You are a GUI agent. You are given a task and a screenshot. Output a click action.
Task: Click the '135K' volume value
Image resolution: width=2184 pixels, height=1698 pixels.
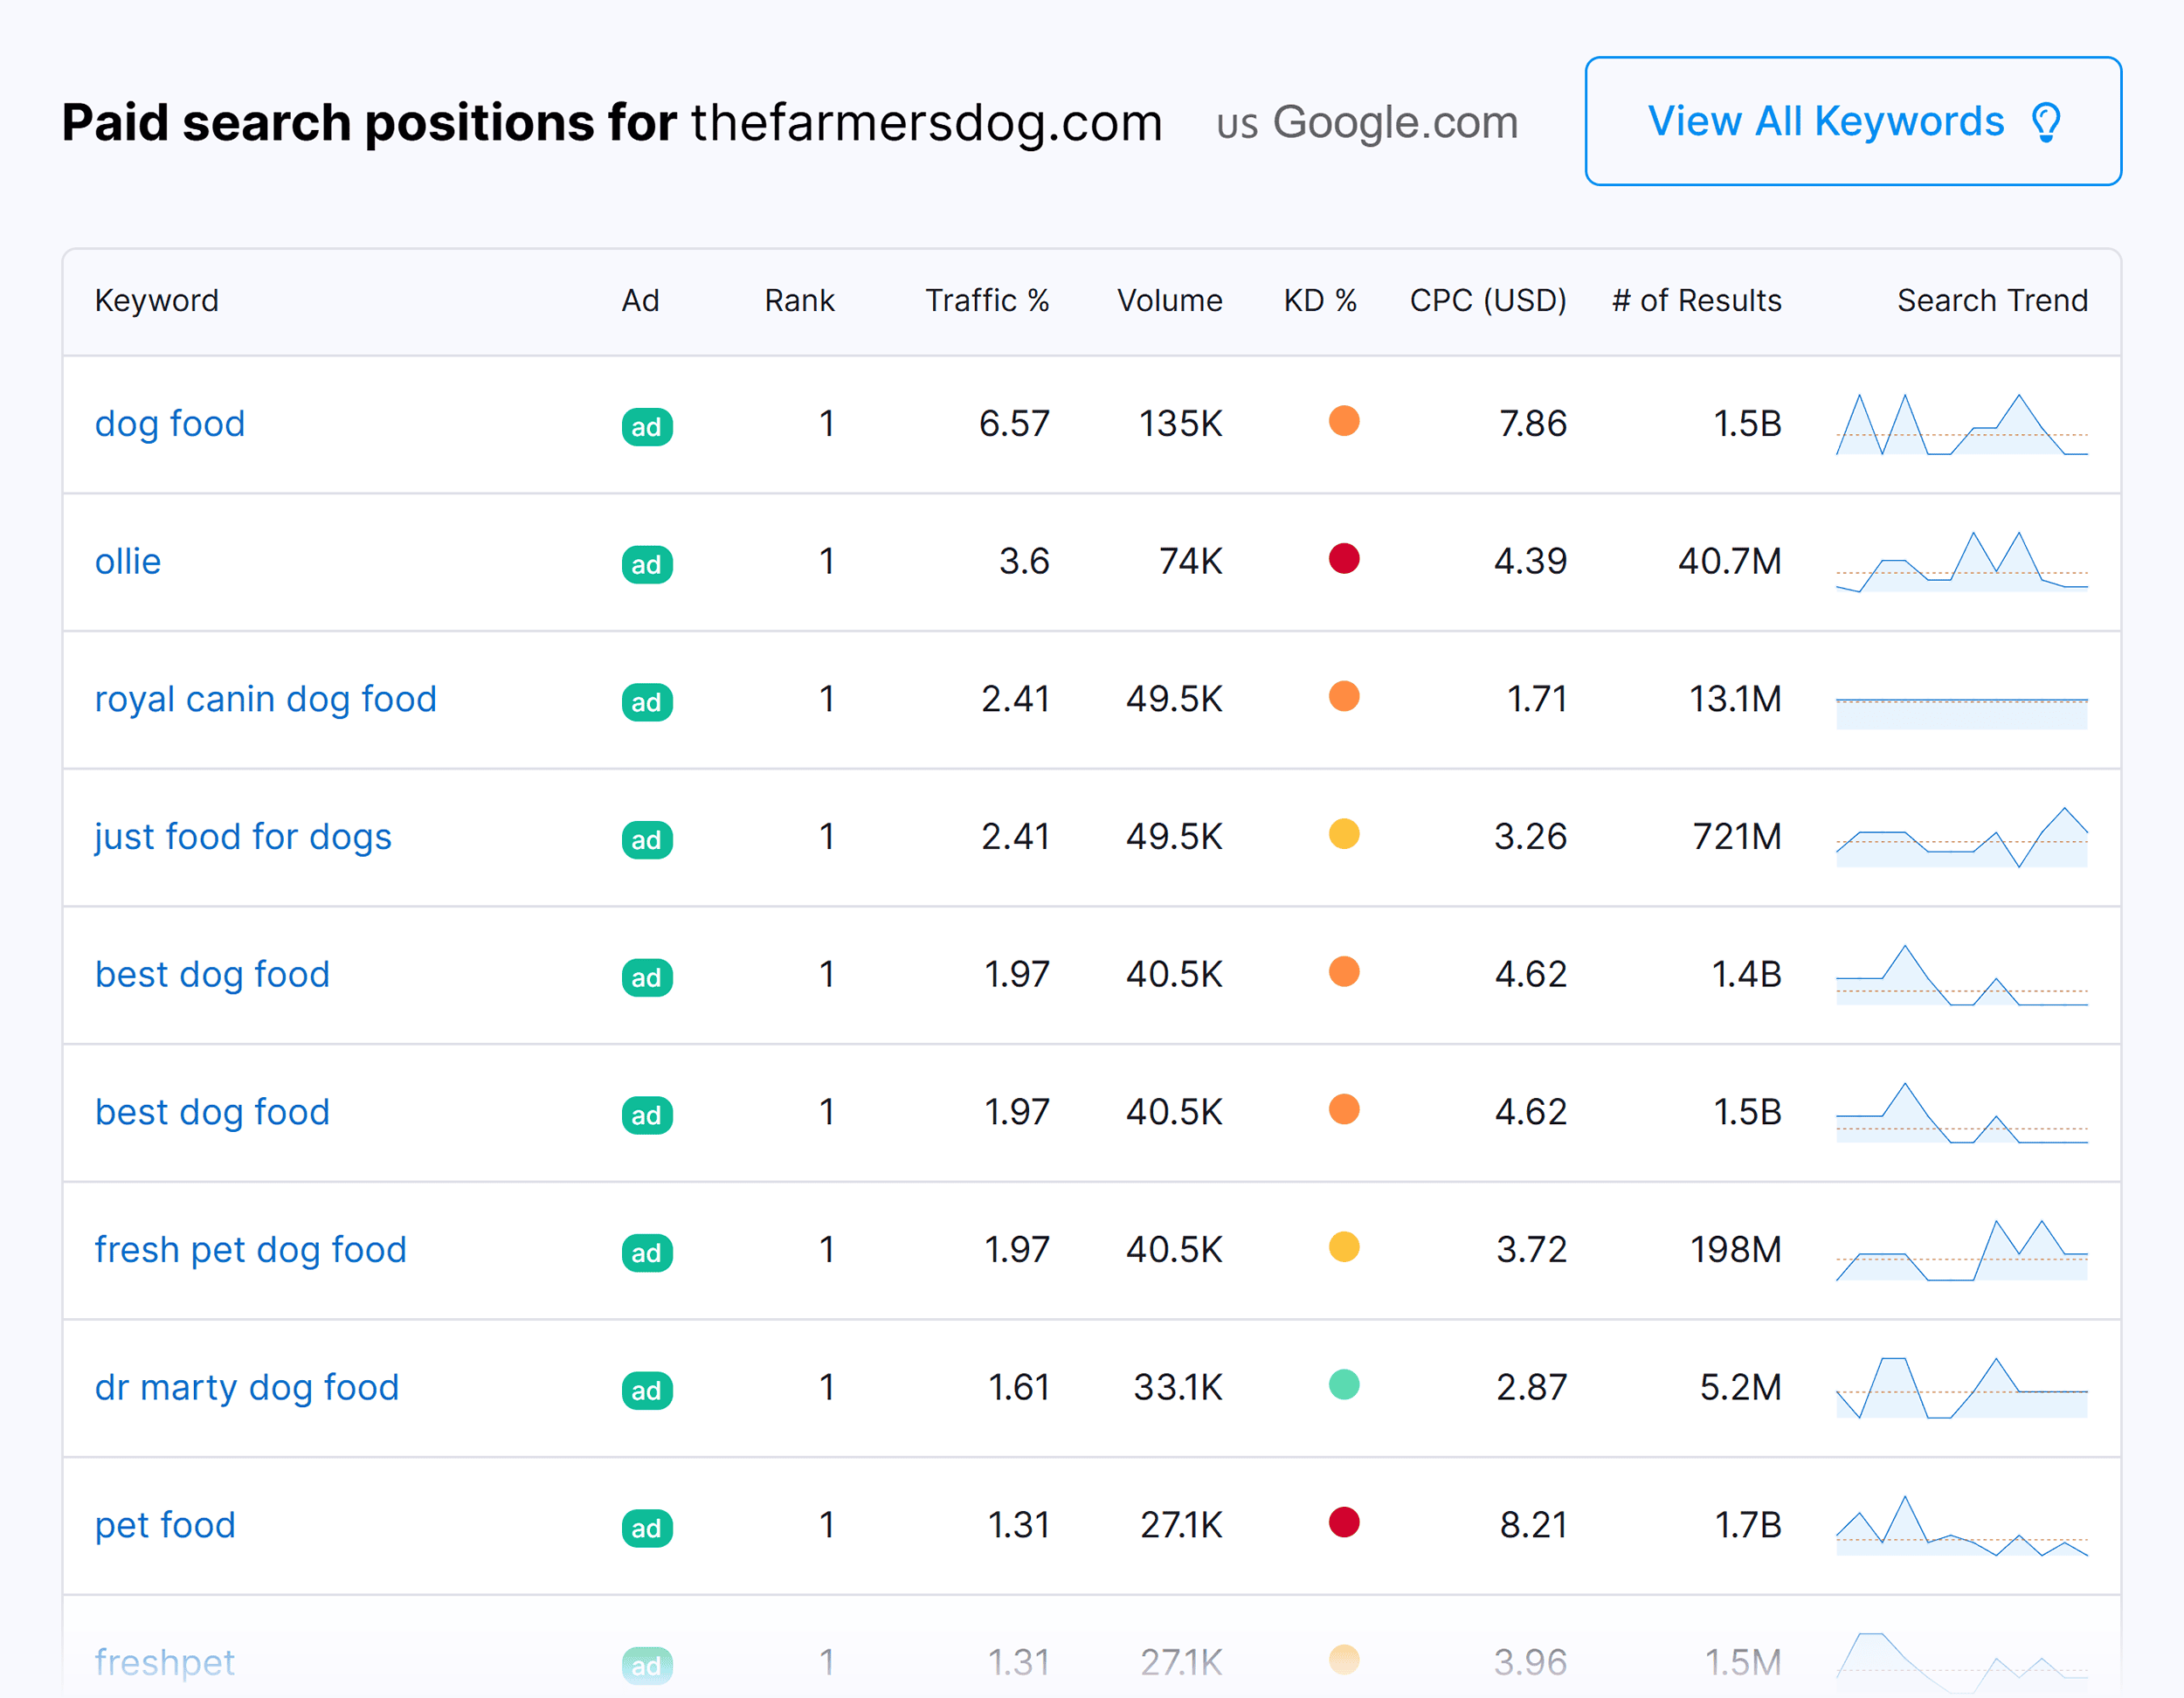[1181, 424]
